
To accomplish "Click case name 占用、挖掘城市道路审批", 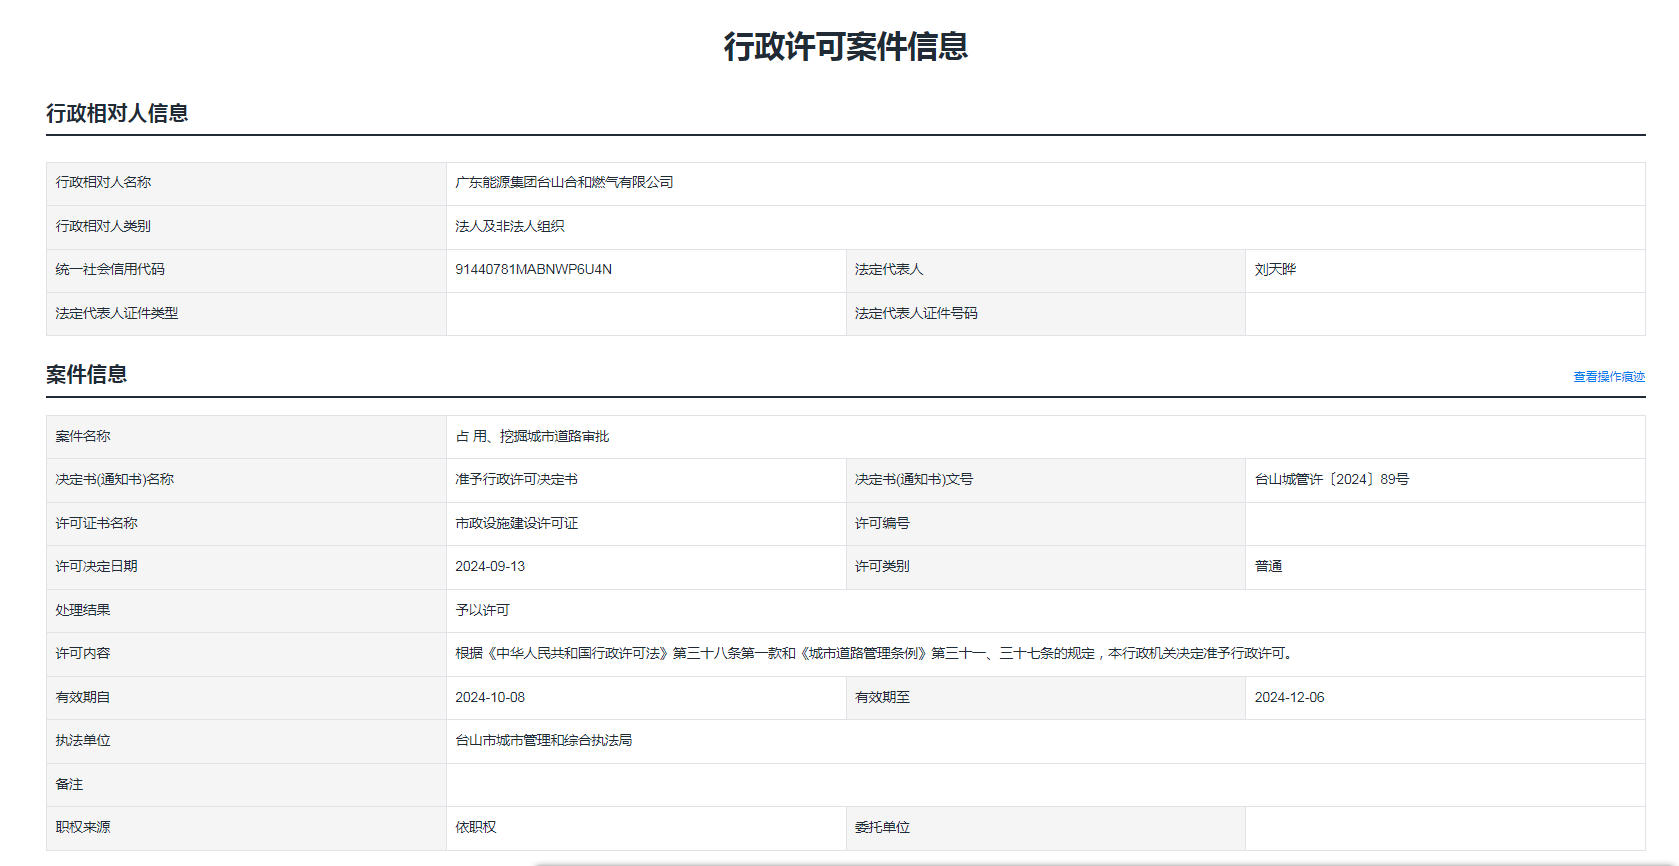I will pos(532,437).
